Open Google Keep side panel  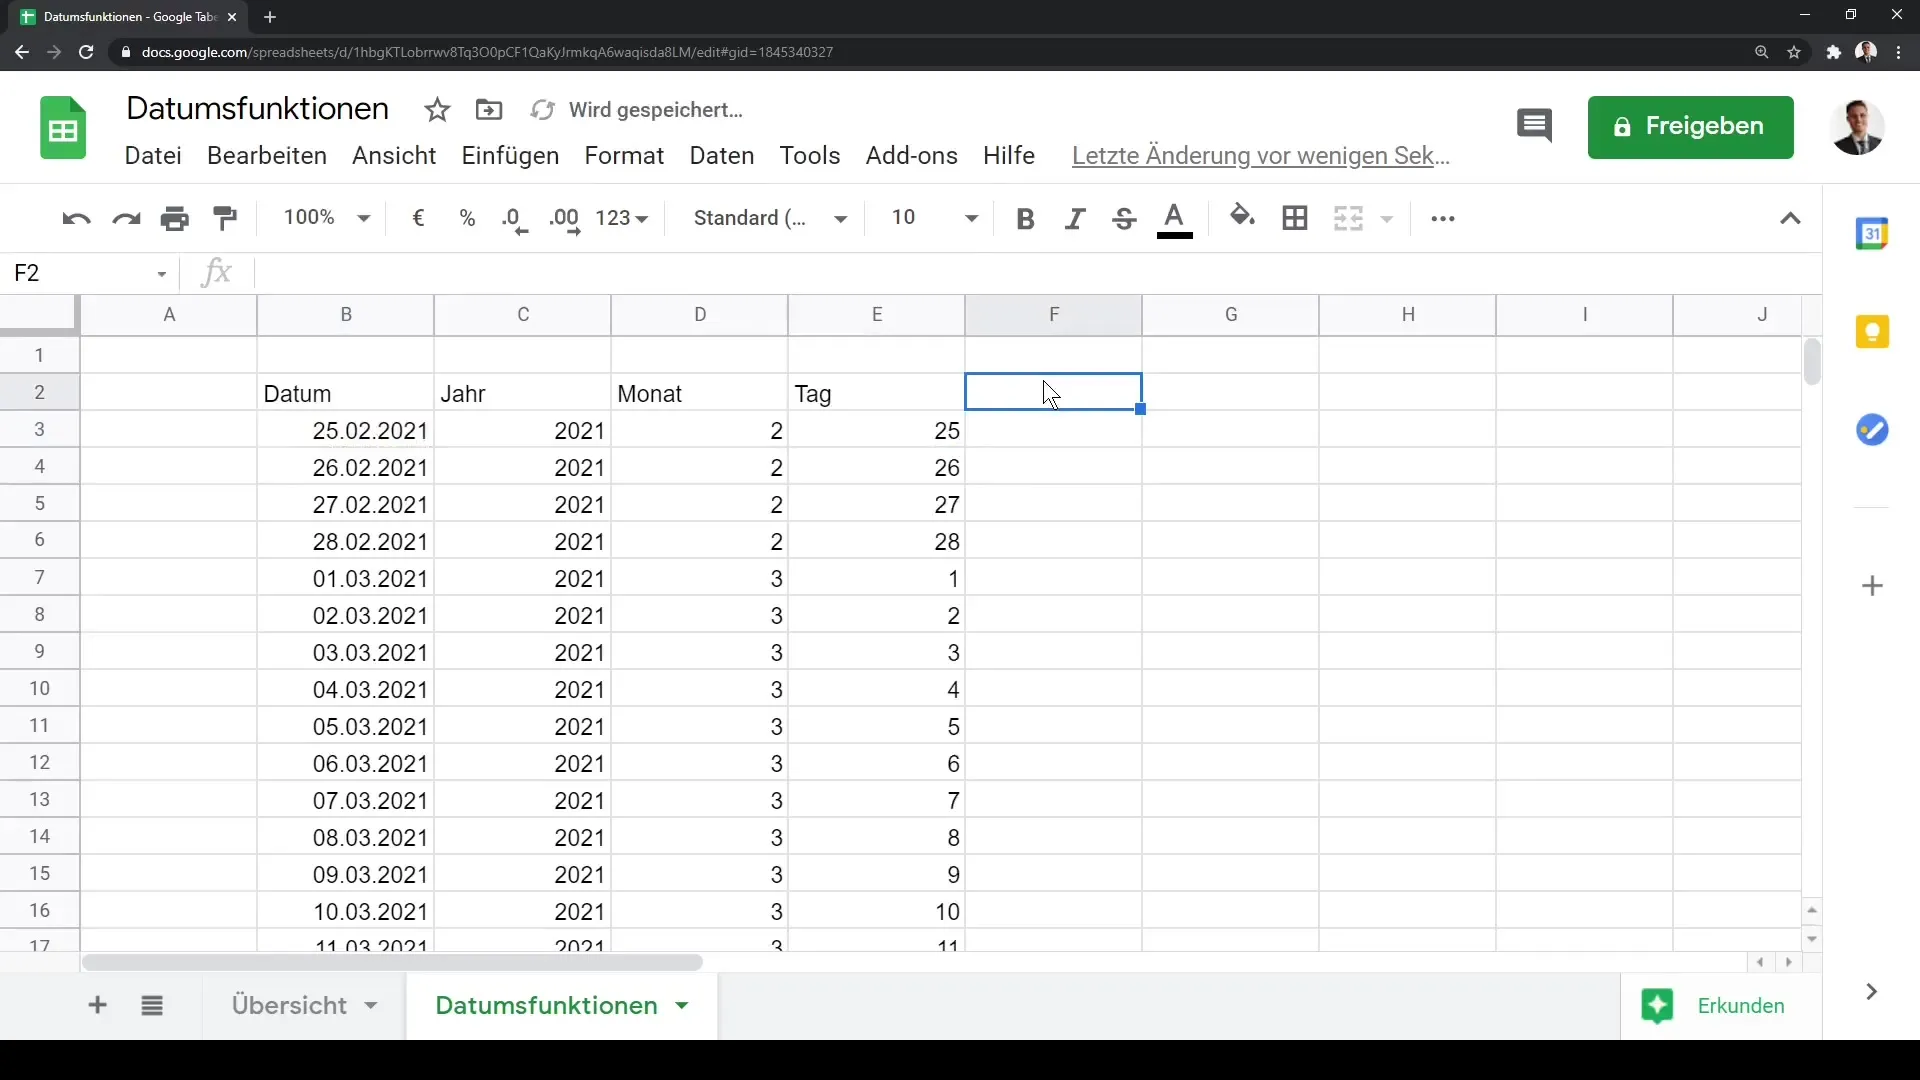coord(1872,331)
